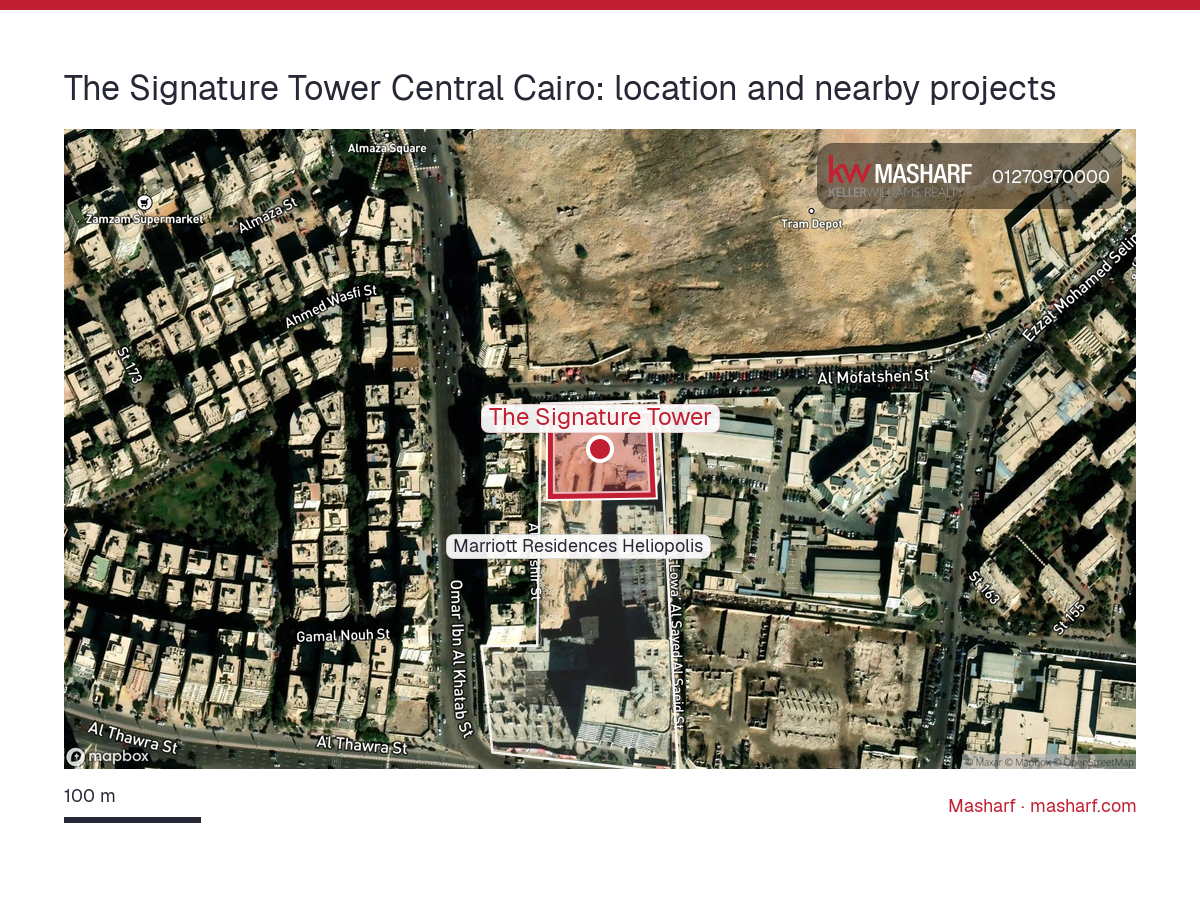The width and height of the screenshot is (1200, 903).
Task: Click the Gamal Nouh St label
Action: point(343,636)
